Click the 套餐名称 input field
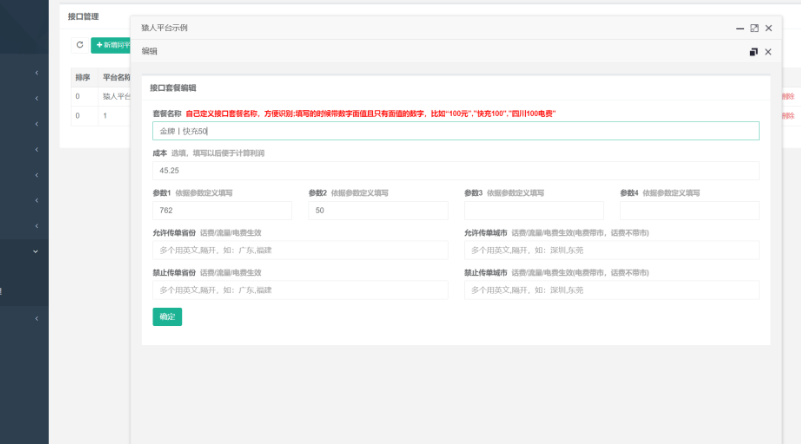The width and height of the screenshot is (801, 444). 455,131
